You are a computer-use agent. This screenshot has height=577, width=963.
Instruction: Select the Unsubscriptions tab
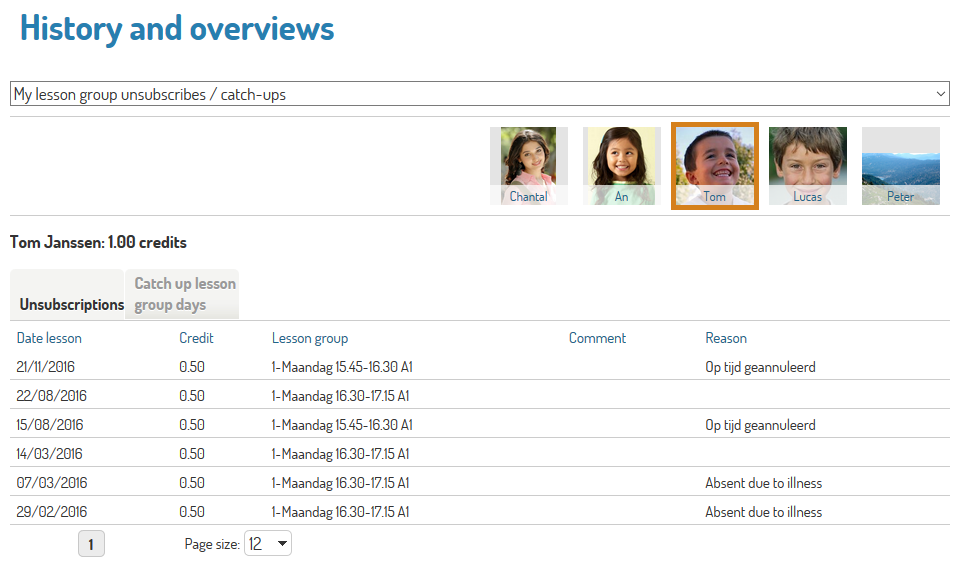[x=72, y=304]
